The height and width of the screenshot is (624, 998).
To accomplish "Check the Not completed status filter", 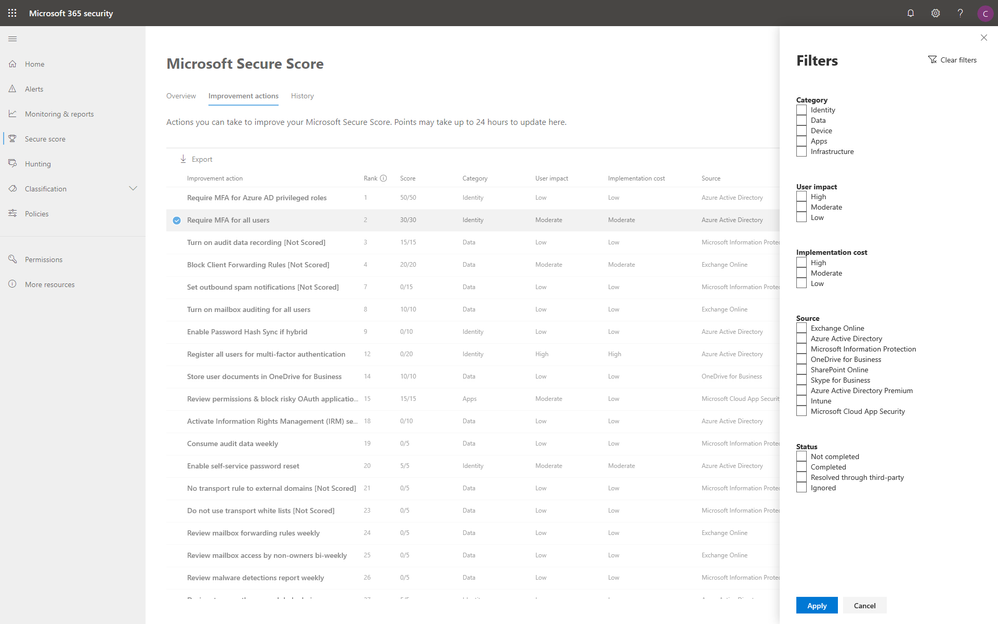I will pos(801,457).
